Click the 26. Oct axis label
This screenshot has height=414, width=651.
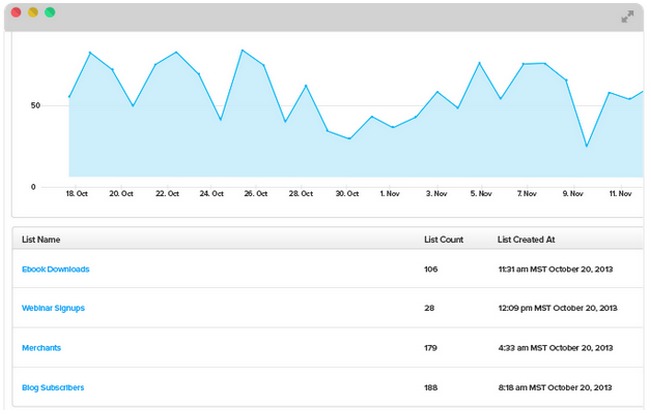pos(256,194)
